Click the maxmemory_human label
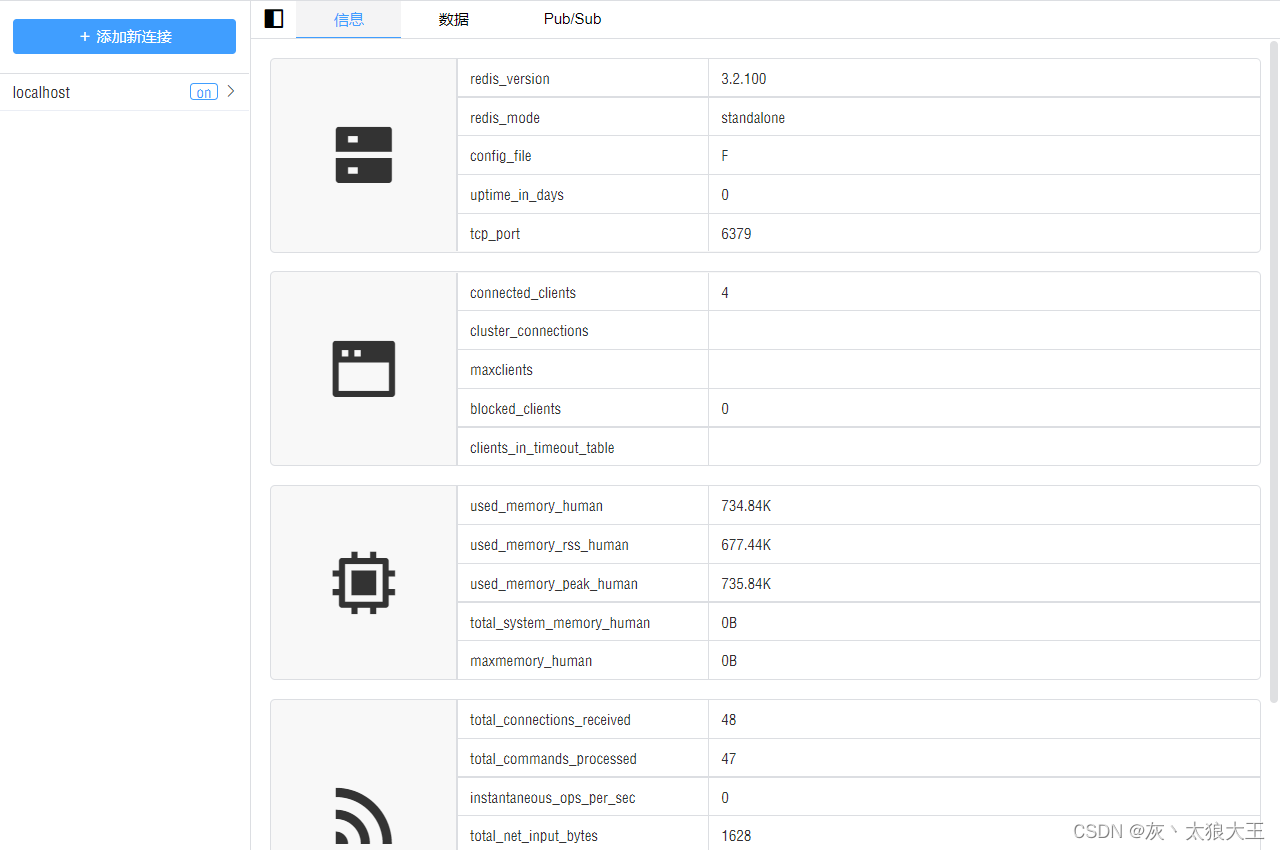1280x850 pixels. pos(531,661)
